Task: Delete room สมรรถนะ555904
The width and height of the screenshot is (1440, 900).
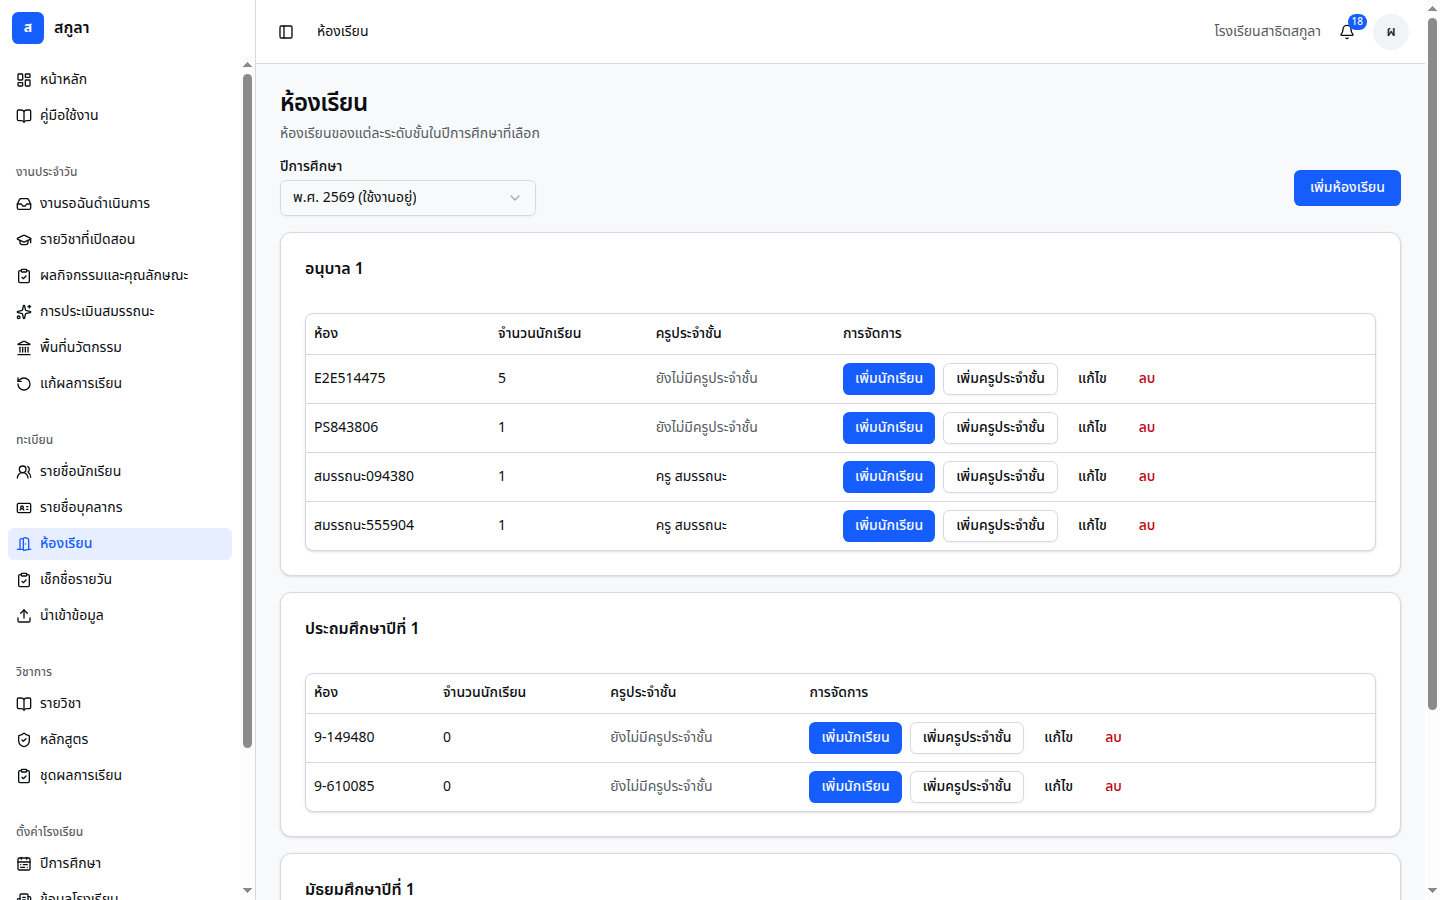Action: [x=1147, y=526]
